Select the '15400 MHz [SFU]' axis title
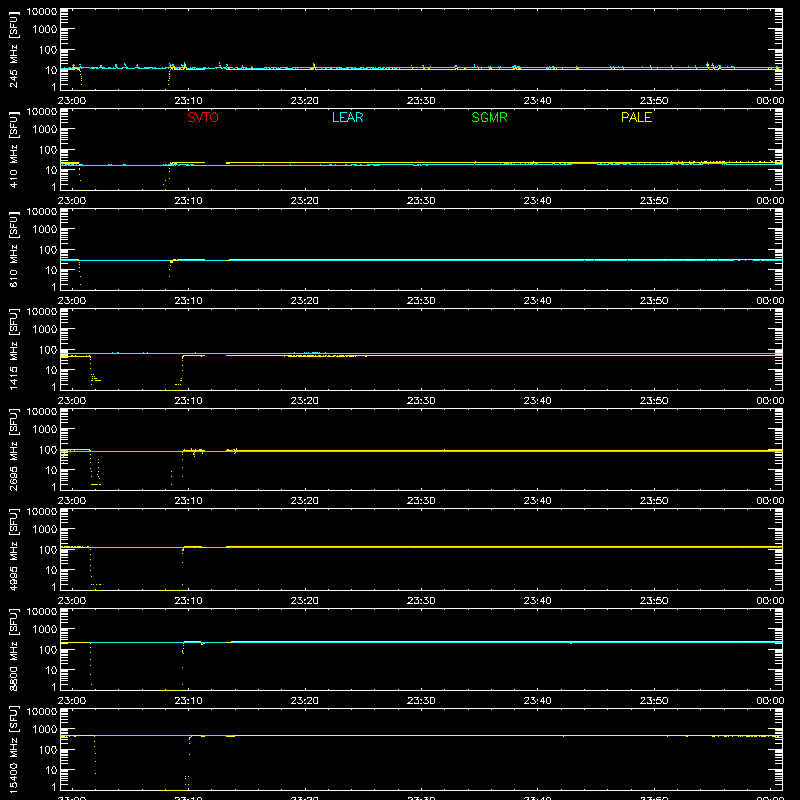This screenshot has height=800, width=800. pyautogui.click(x=13, y=749)
